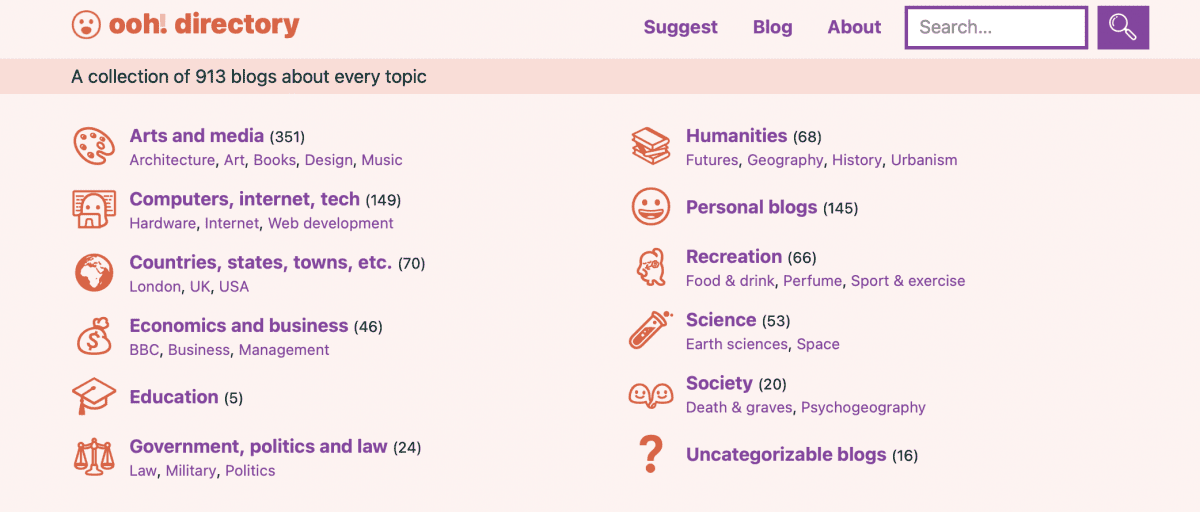Image resolution: width=1200 pixels, height=512 pixels.
Task: Open the Blog navigation item
Action: pos(772,27)
